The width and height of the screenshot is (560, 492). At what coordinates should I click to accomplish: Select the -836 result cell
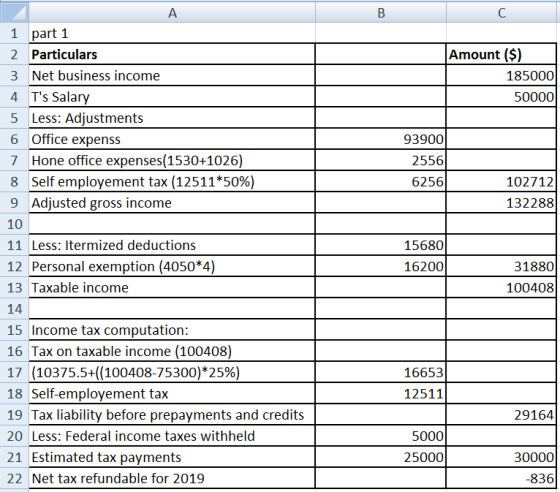pos(501,478)
